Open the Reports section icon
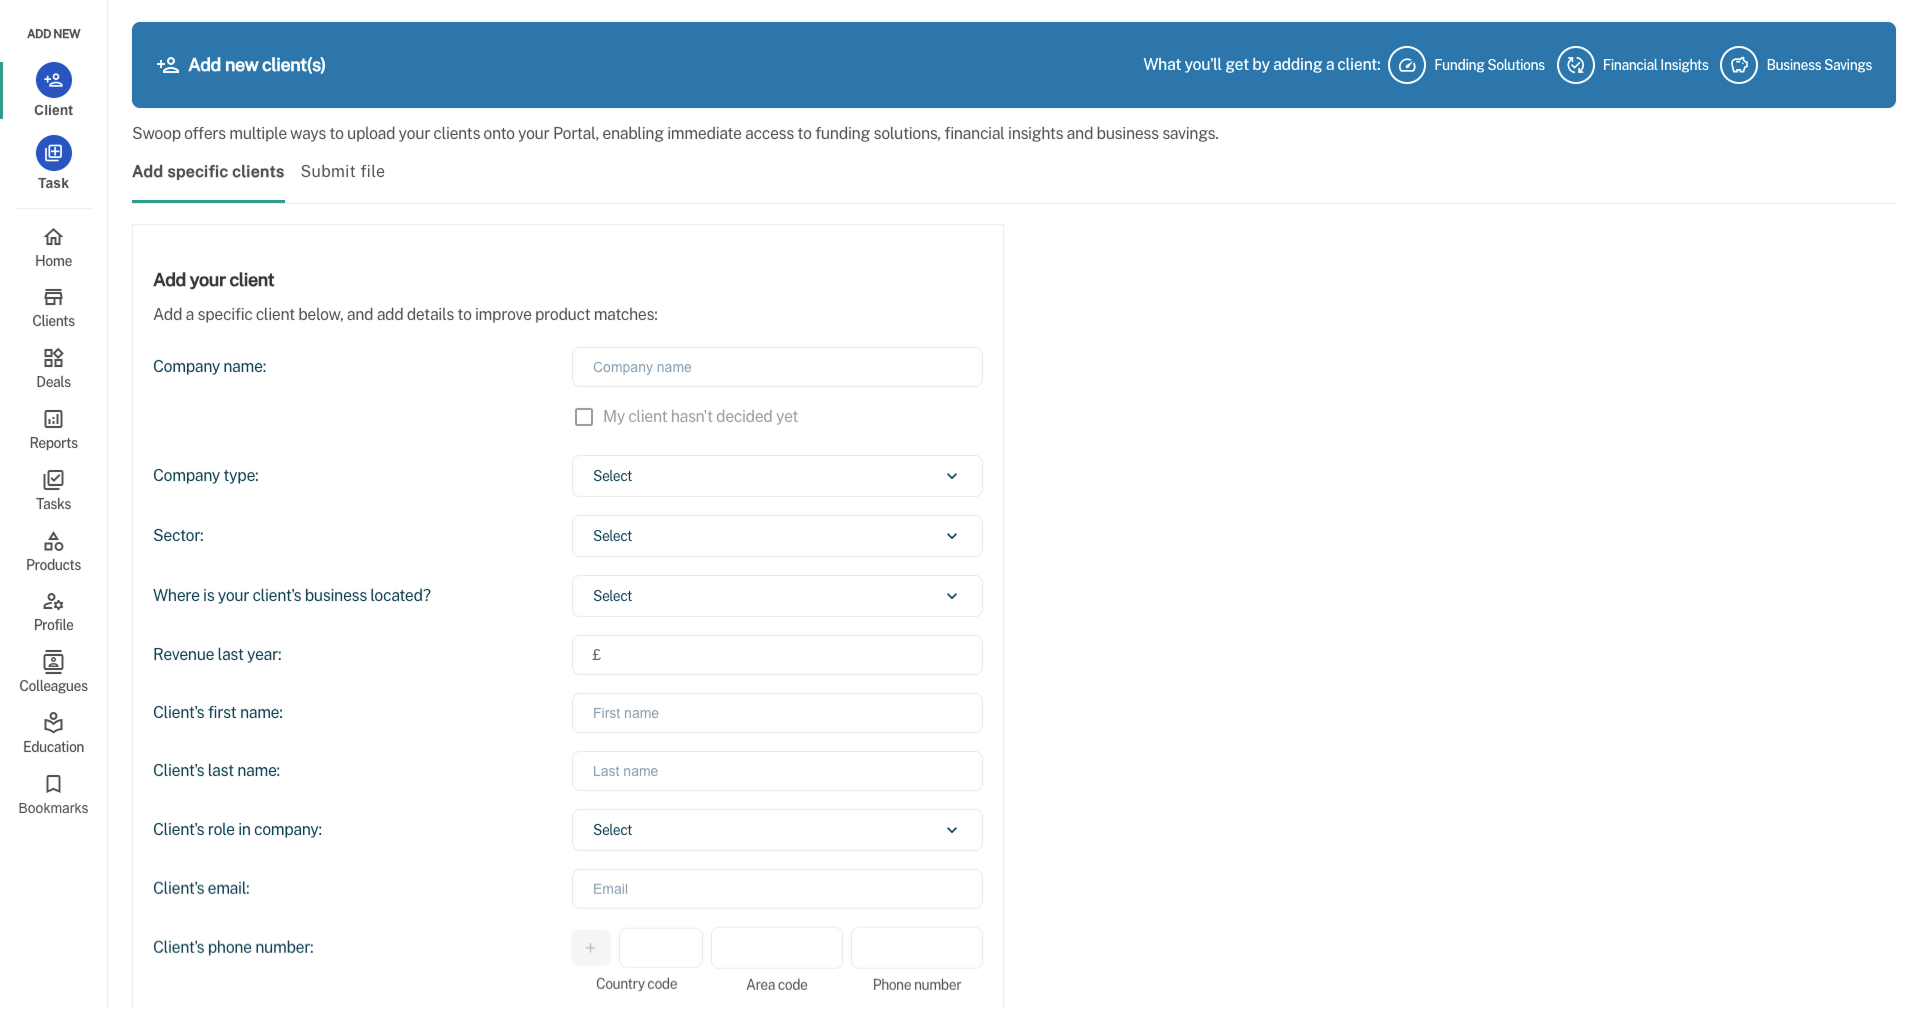 click(53, 419)
